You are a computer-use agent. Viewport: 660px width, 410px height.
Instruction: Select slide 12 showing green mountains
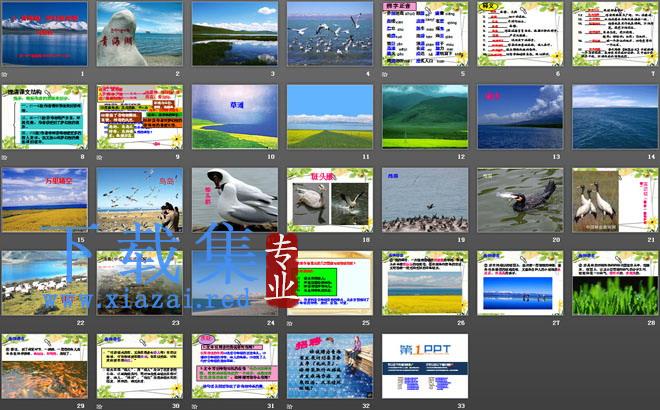pos(425,117)
